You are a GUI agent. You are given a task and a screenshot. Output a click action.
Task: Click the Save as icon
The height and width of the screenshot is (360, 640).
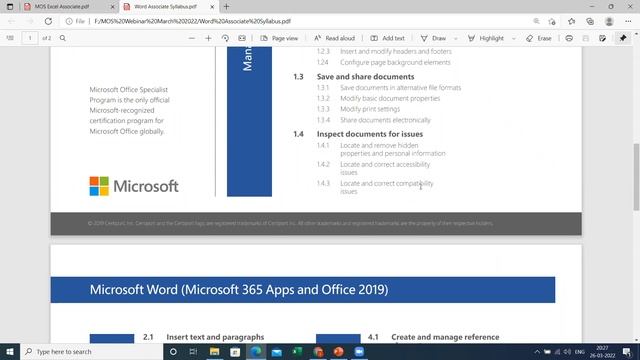click(x=602, y=38)
